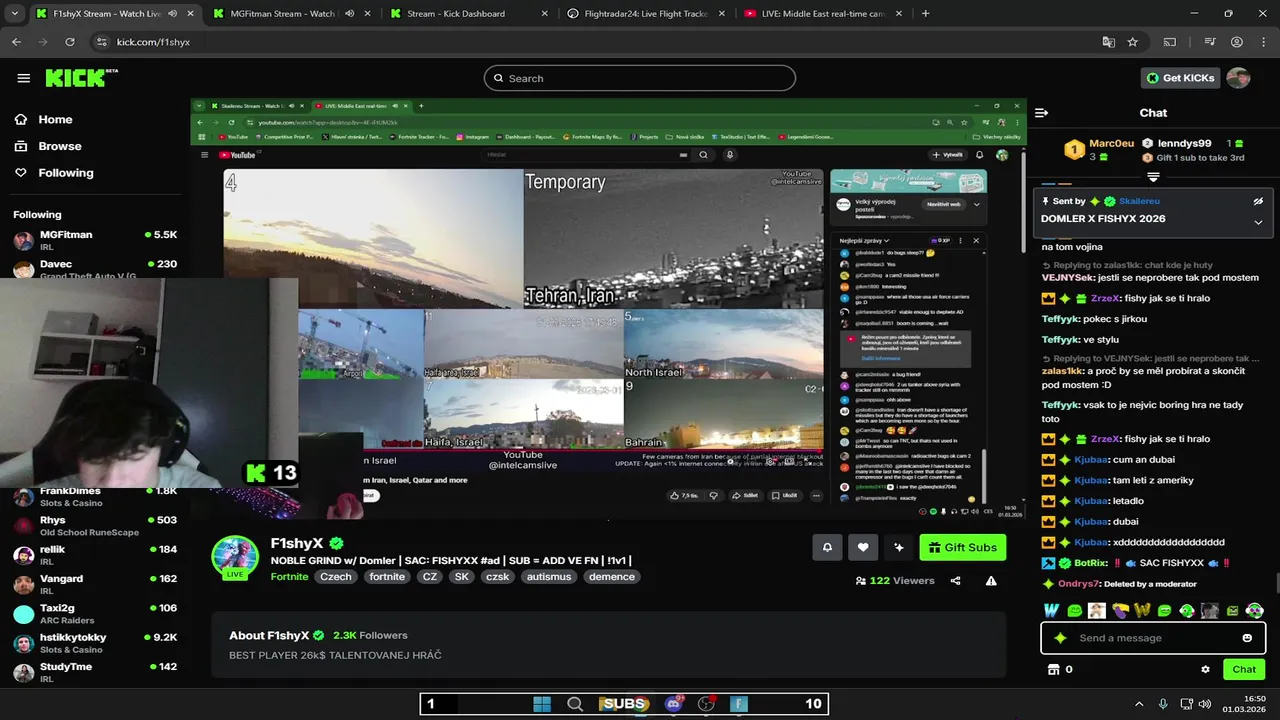1280x720 pixels.
Task: Insert the blue W emote
Action: (1052, 610)
